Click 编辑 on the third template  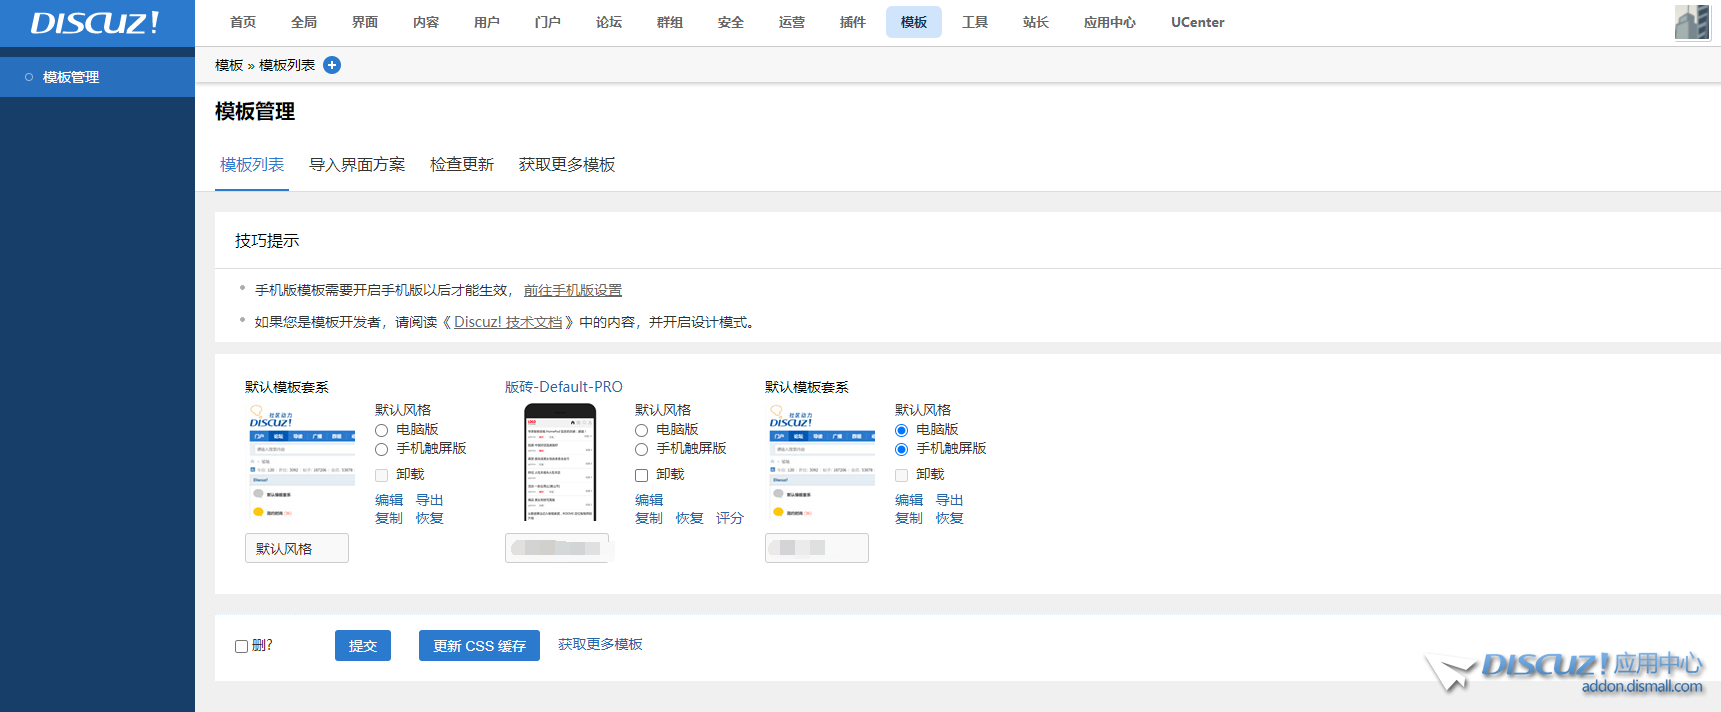coord(909,500)
